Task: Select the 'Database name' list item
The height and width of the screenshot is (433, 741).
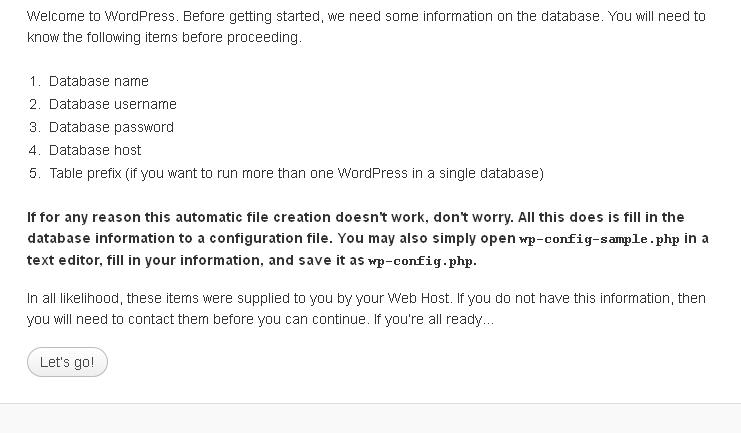Action: coord(99,81)
